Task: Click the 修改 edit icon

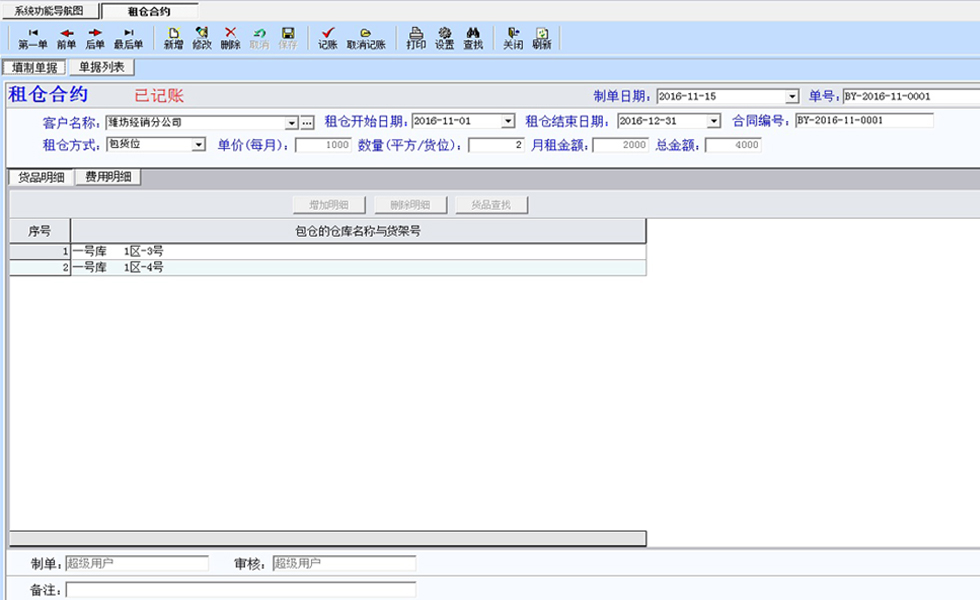Action: [202, 38]
